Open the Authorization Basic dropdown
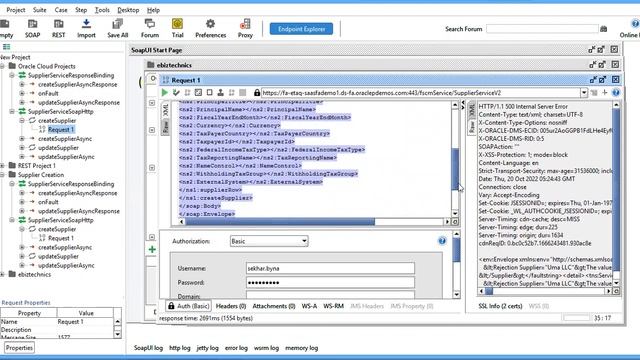Screen dimensions: 640x360 (x=269, y=241)
